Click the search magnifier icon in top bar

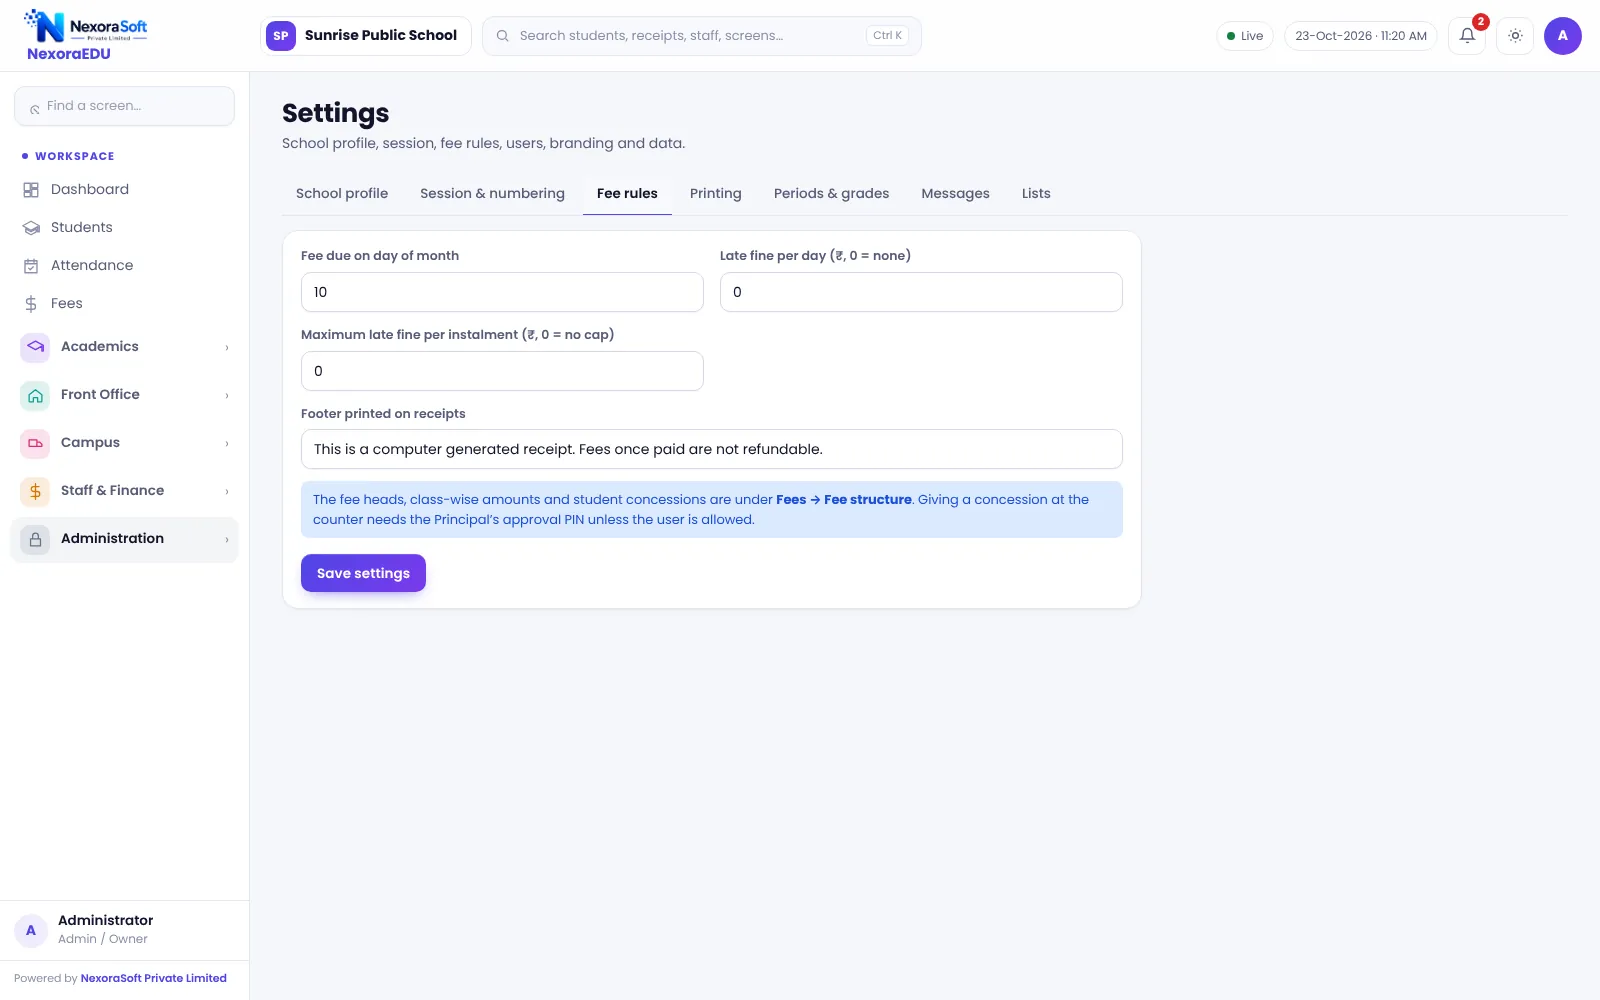tap(503, 36)
